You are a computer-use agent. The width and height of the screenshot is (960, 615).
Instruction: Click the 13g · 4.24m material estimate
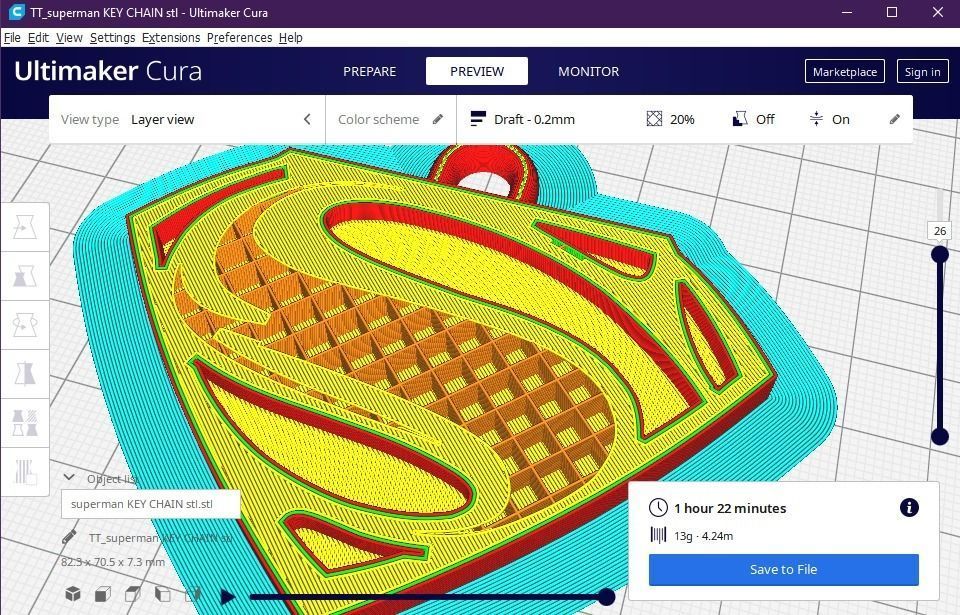pyautogui.click(x=703, y=536)
